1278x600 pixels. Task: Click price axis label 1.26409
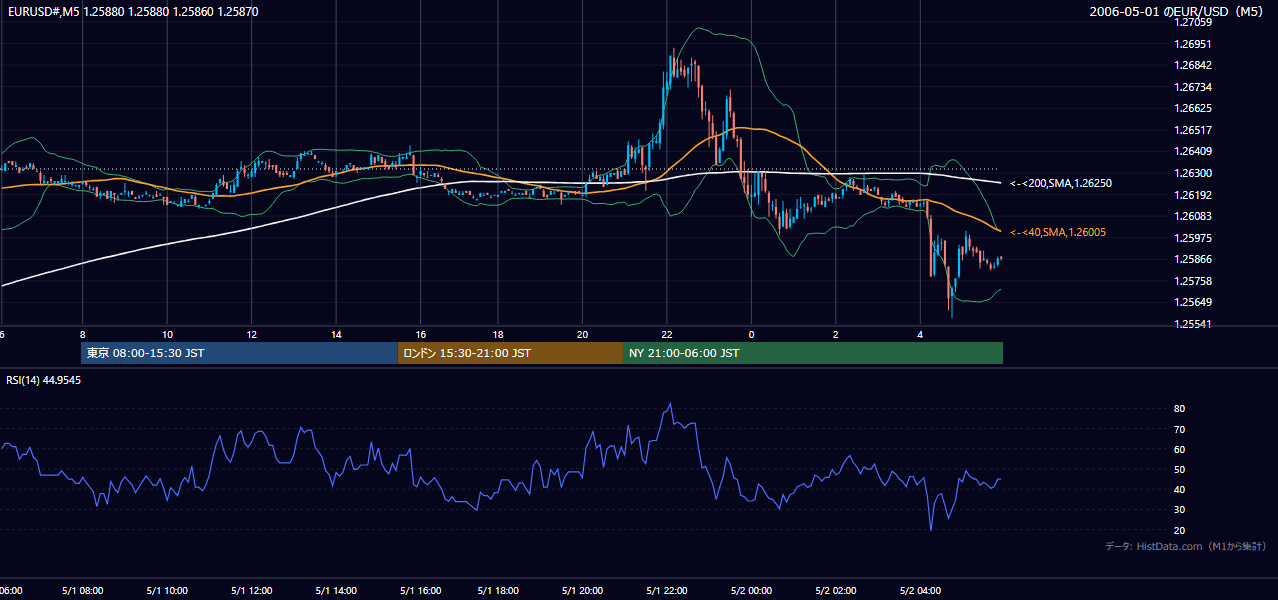(x=1192, y=152)
